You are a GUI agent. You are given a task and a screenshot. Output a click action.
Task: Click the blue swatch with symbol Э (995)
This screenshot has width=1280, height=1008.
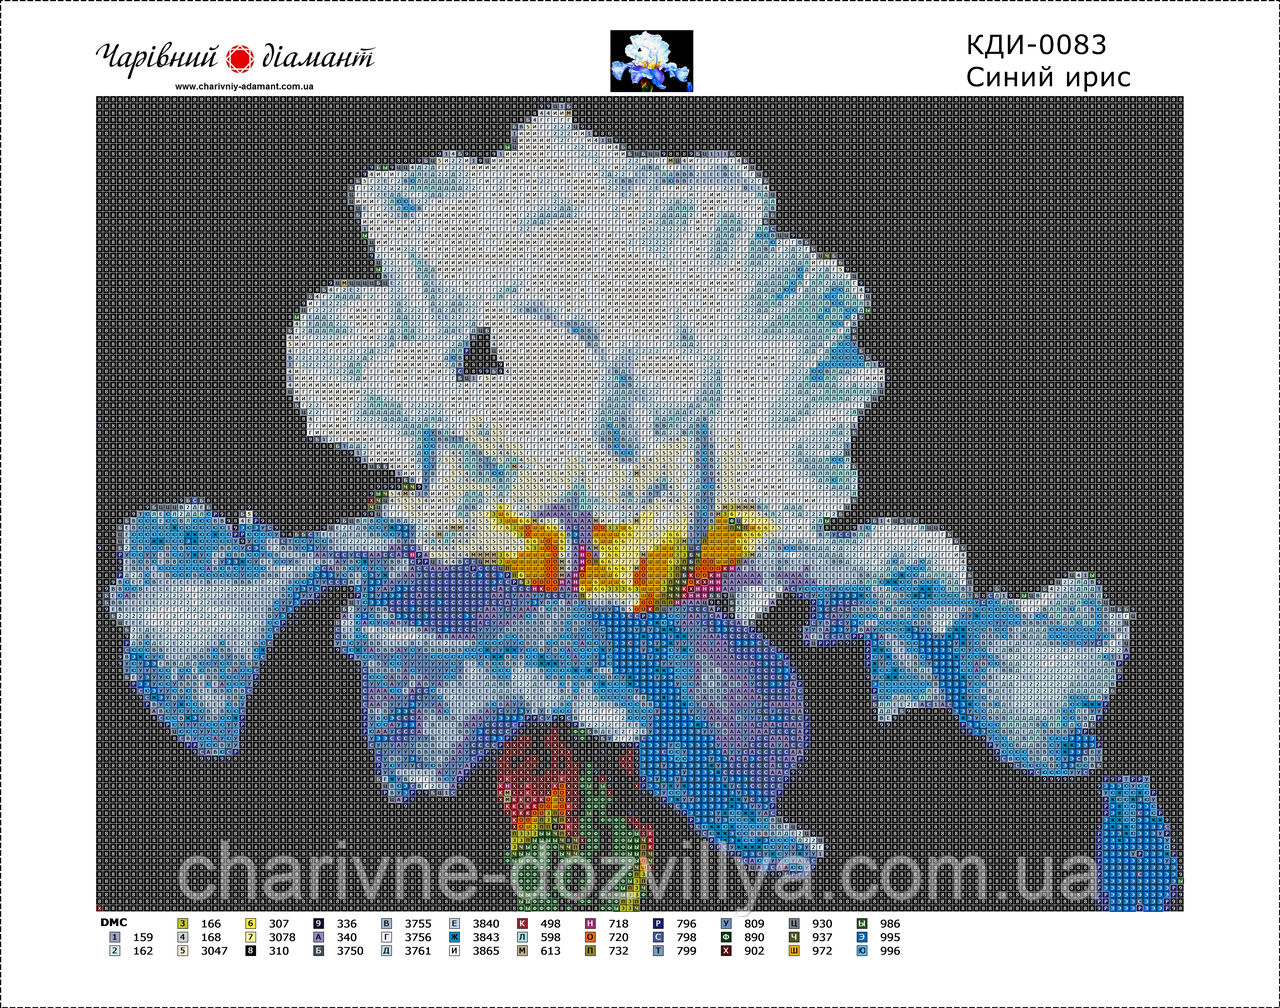863,938
